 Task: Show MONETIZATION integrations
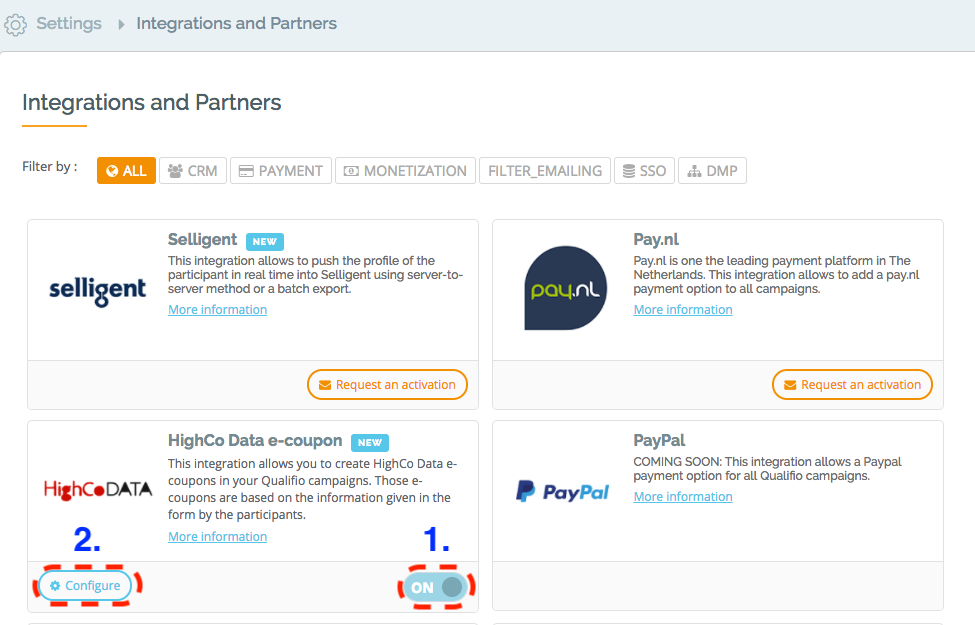pyautogui.click(x=405, y=171)
